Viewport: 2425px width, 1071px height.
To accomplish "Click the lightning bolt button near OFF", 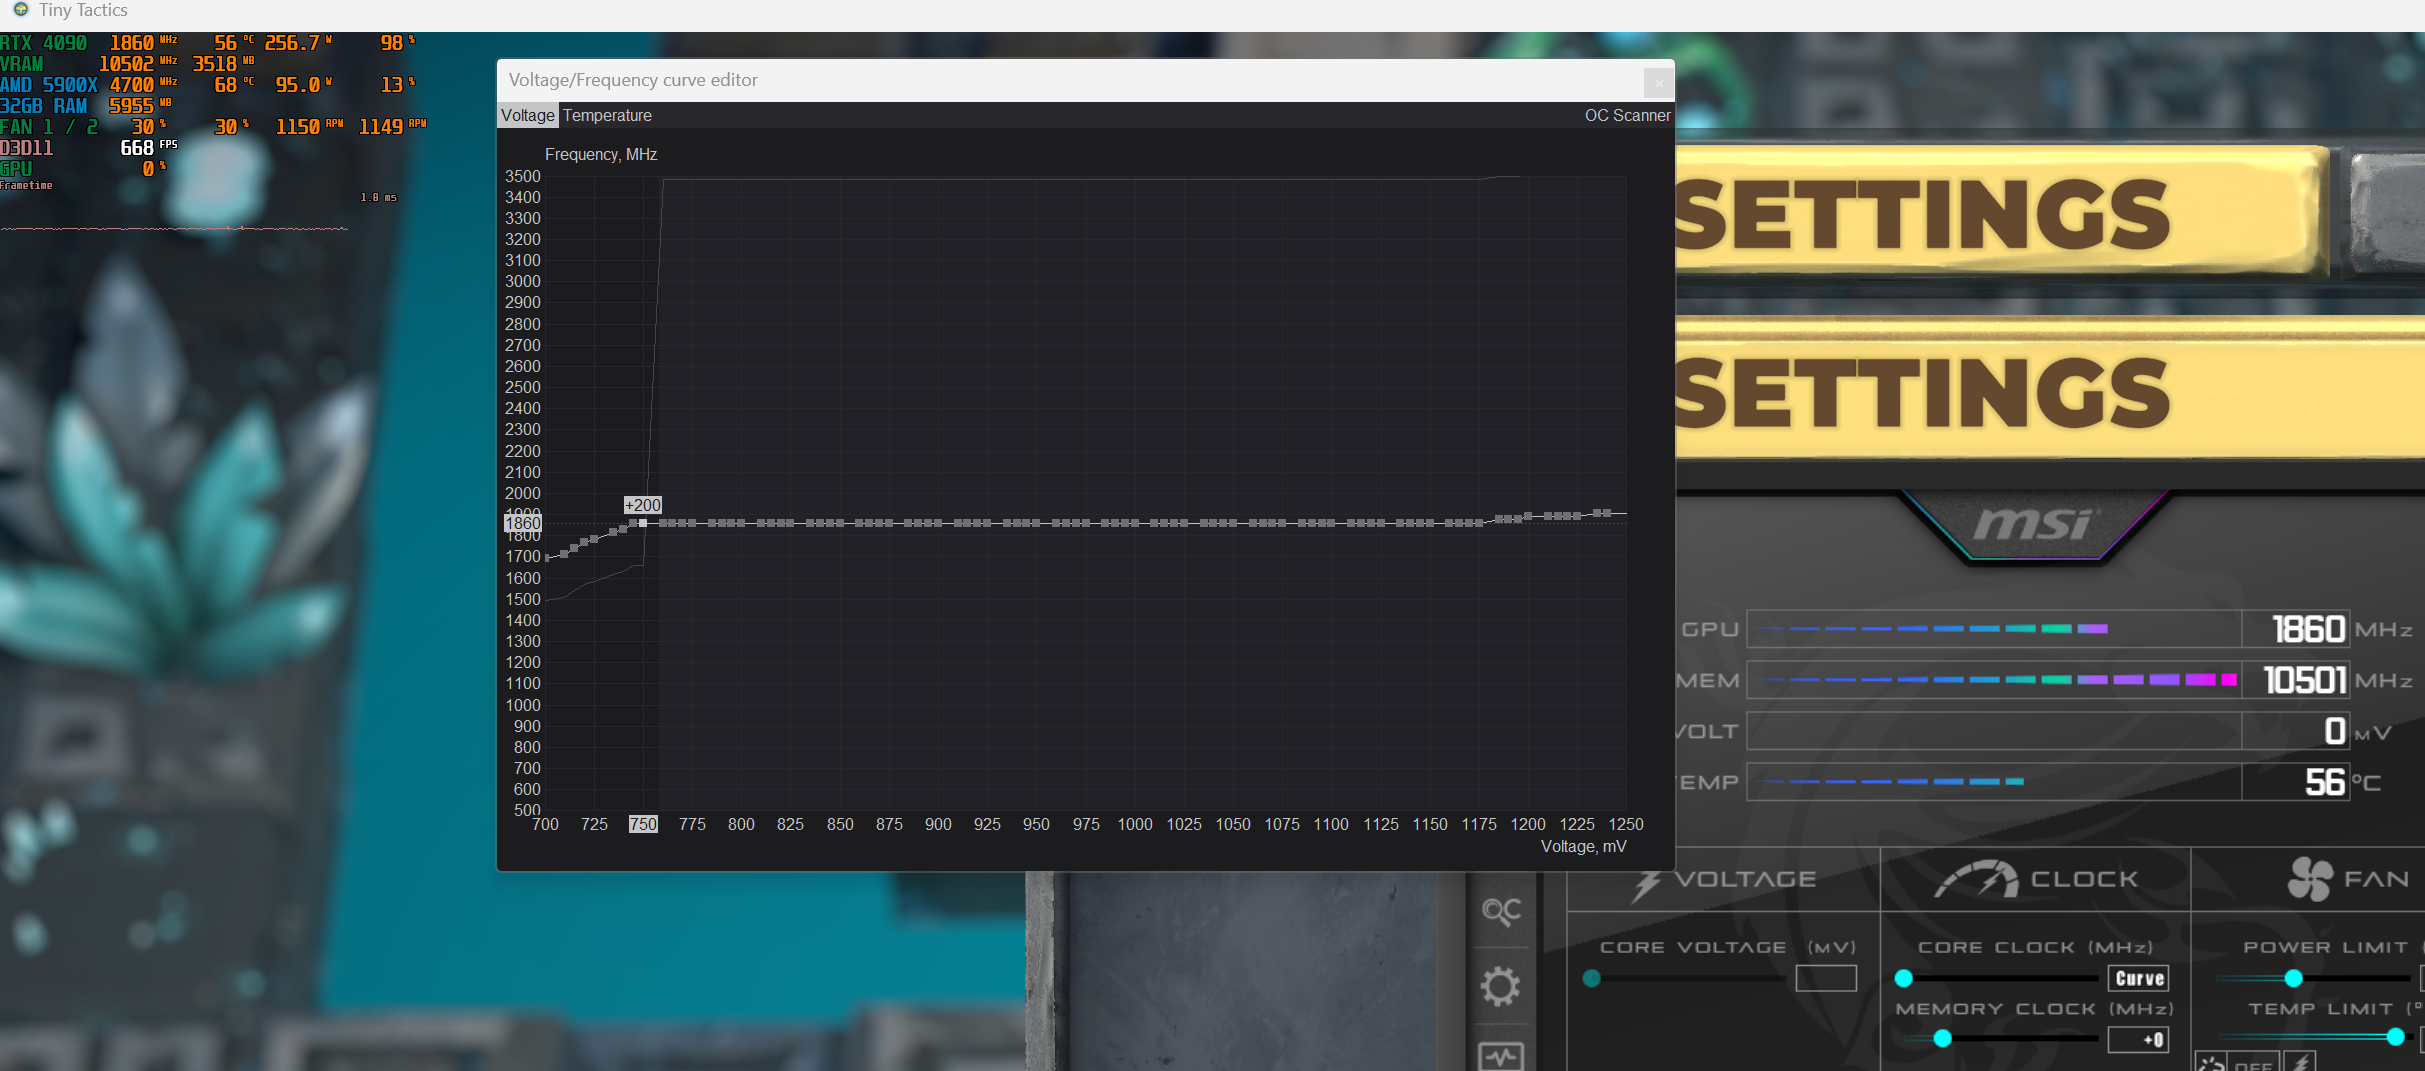I will pos(2298,1065).
